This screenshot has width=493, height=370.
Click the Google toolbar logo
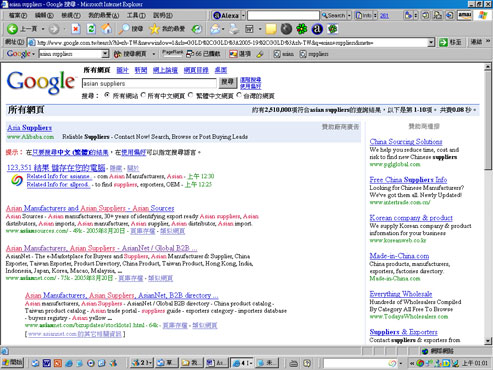click(x=18, y=54)
